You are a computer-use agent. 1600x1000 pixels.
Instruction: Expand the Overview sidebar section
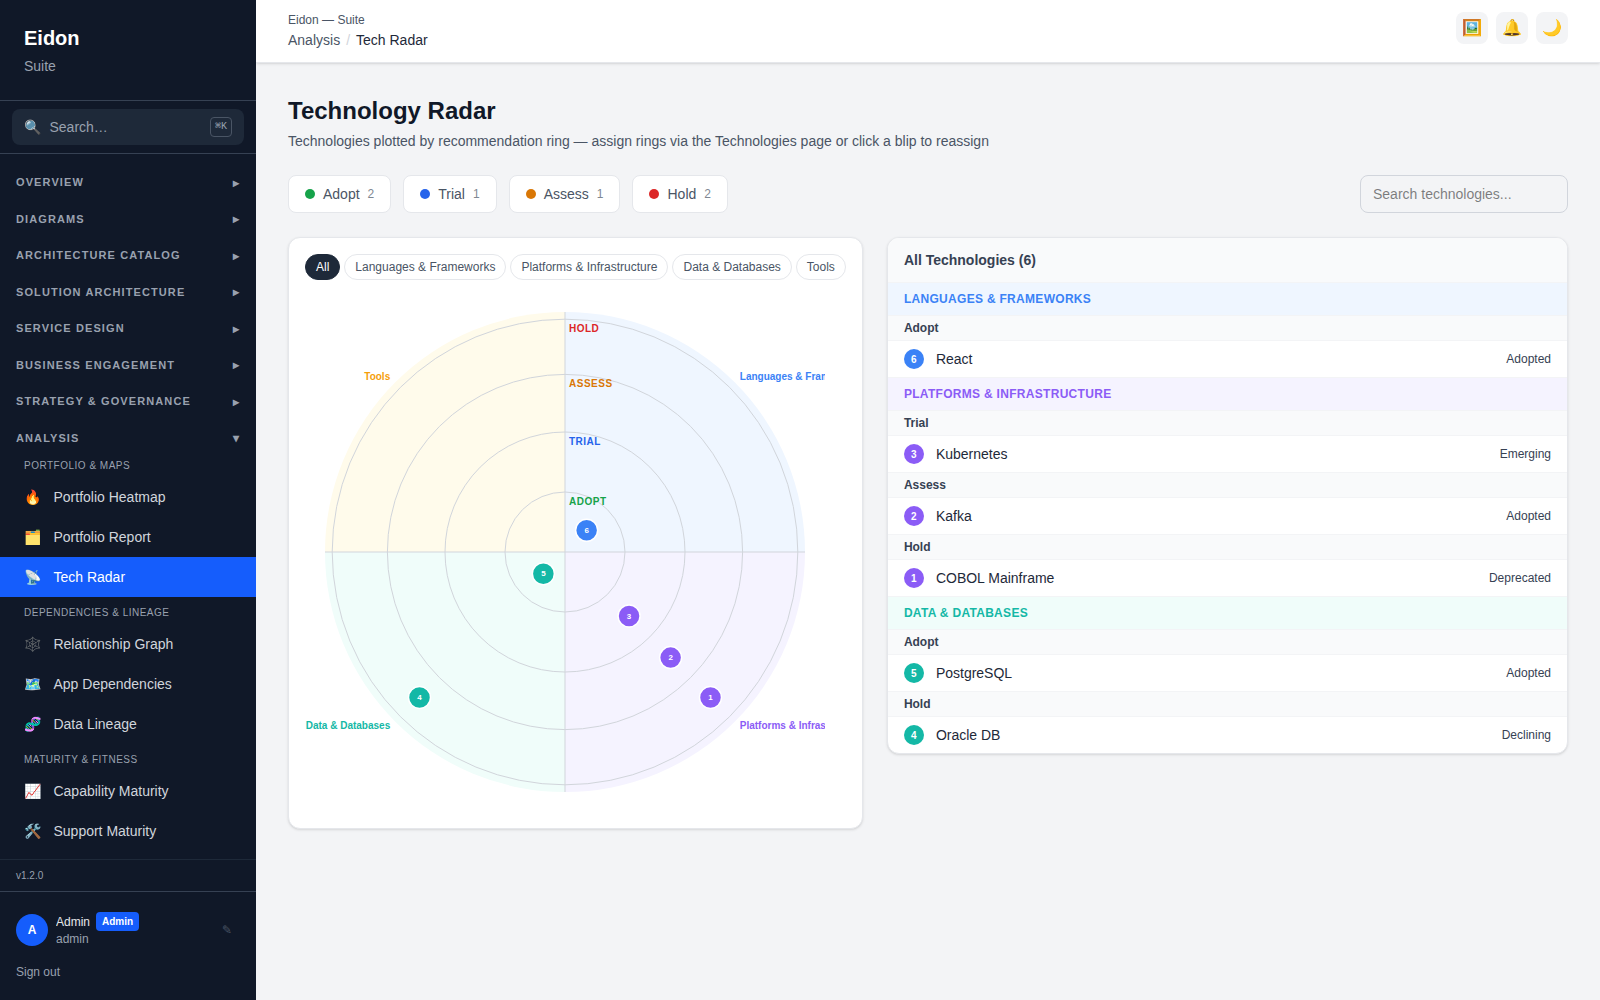(x=128, y=182)
